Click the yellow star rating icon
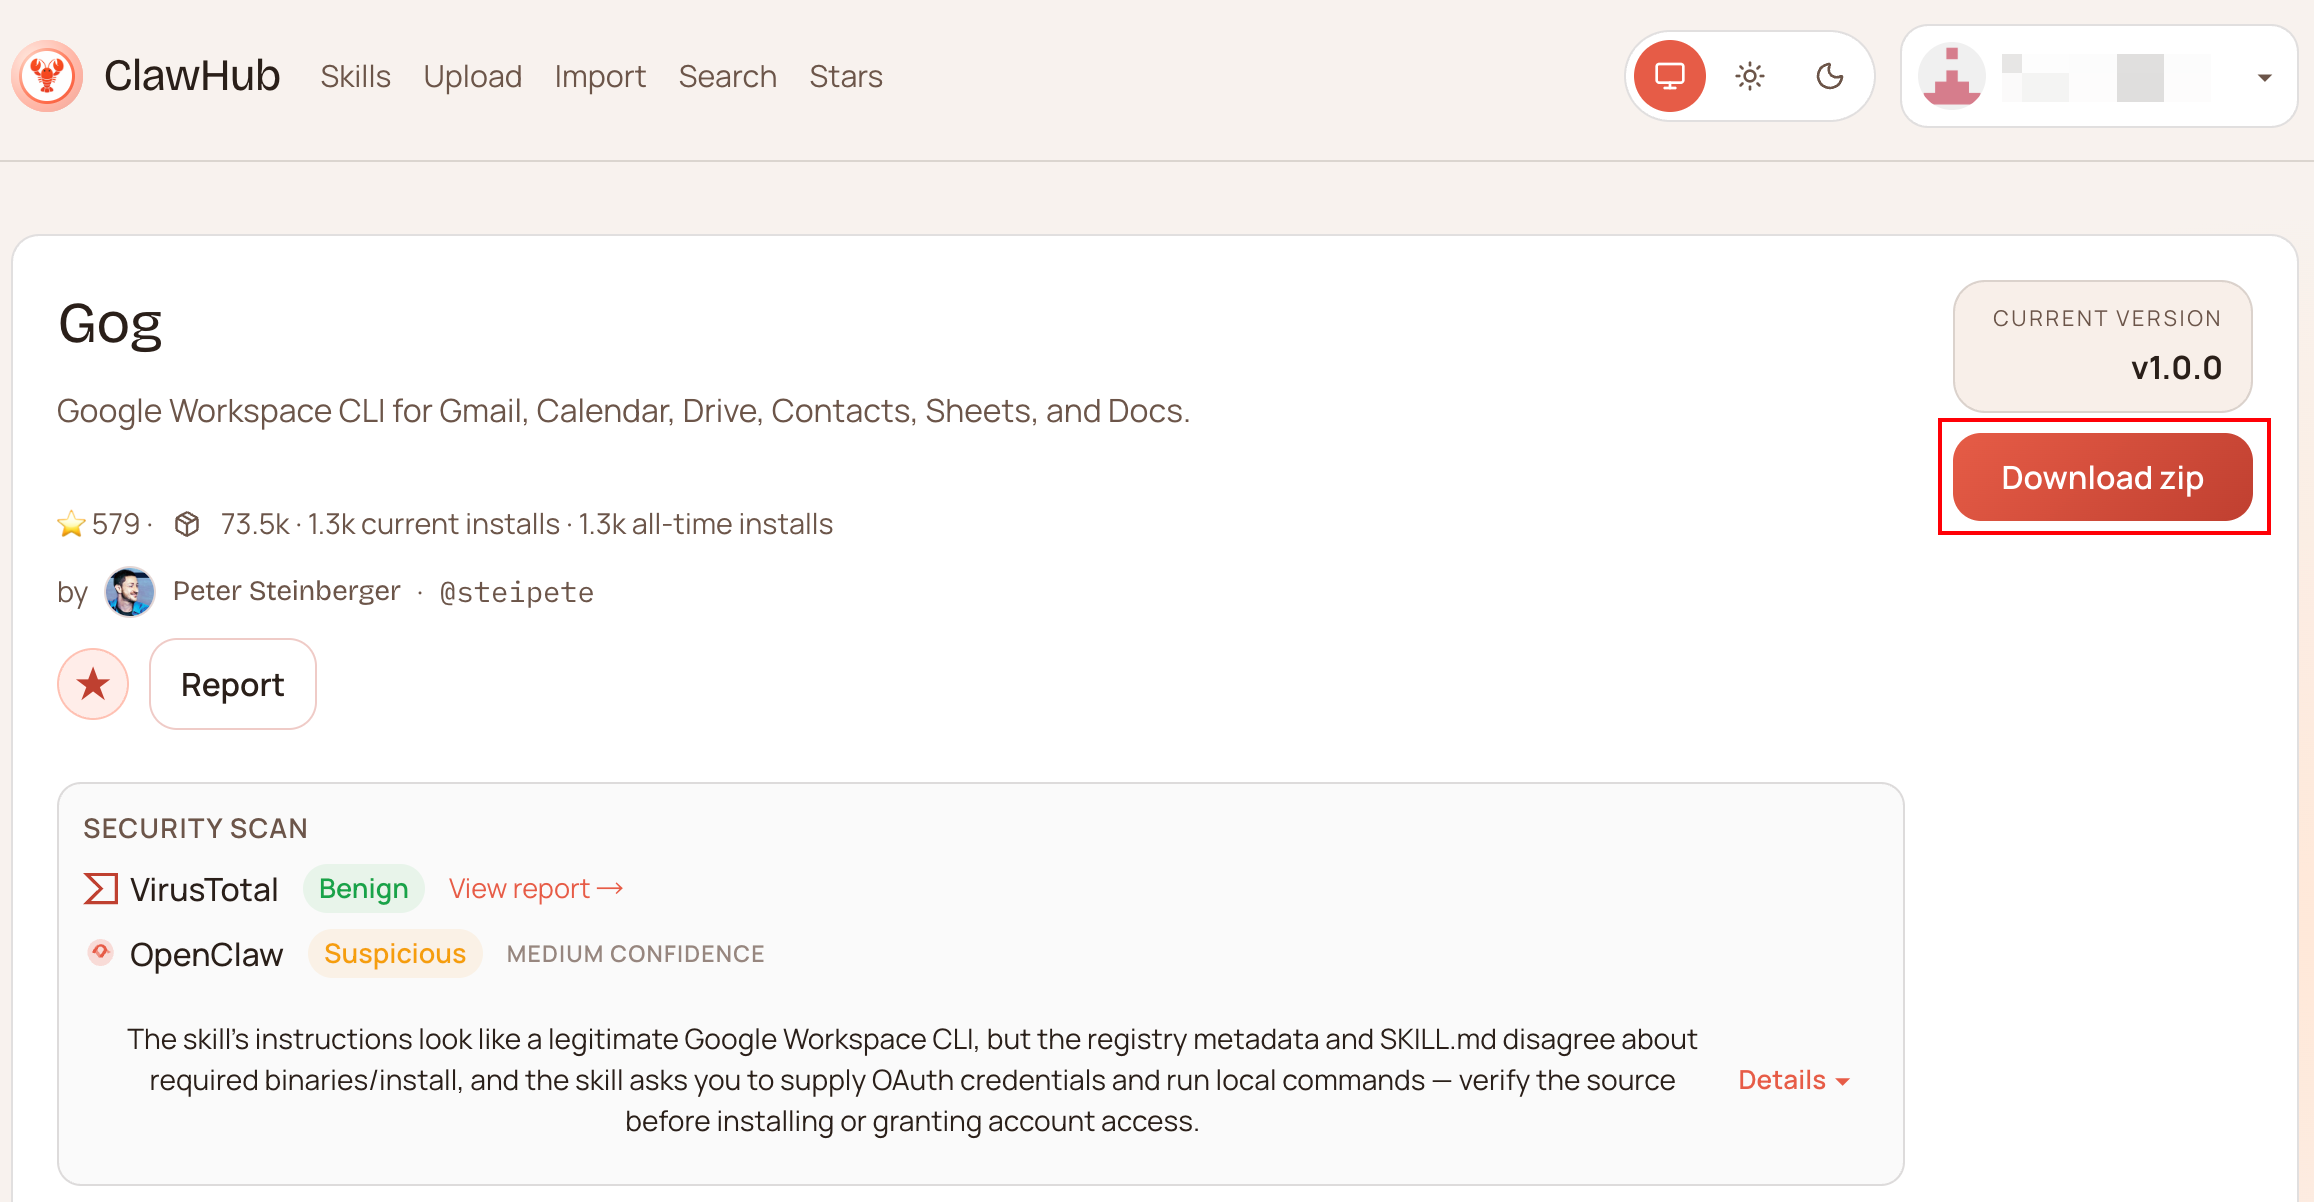2314x1202 pixels. tap(71, 524)
